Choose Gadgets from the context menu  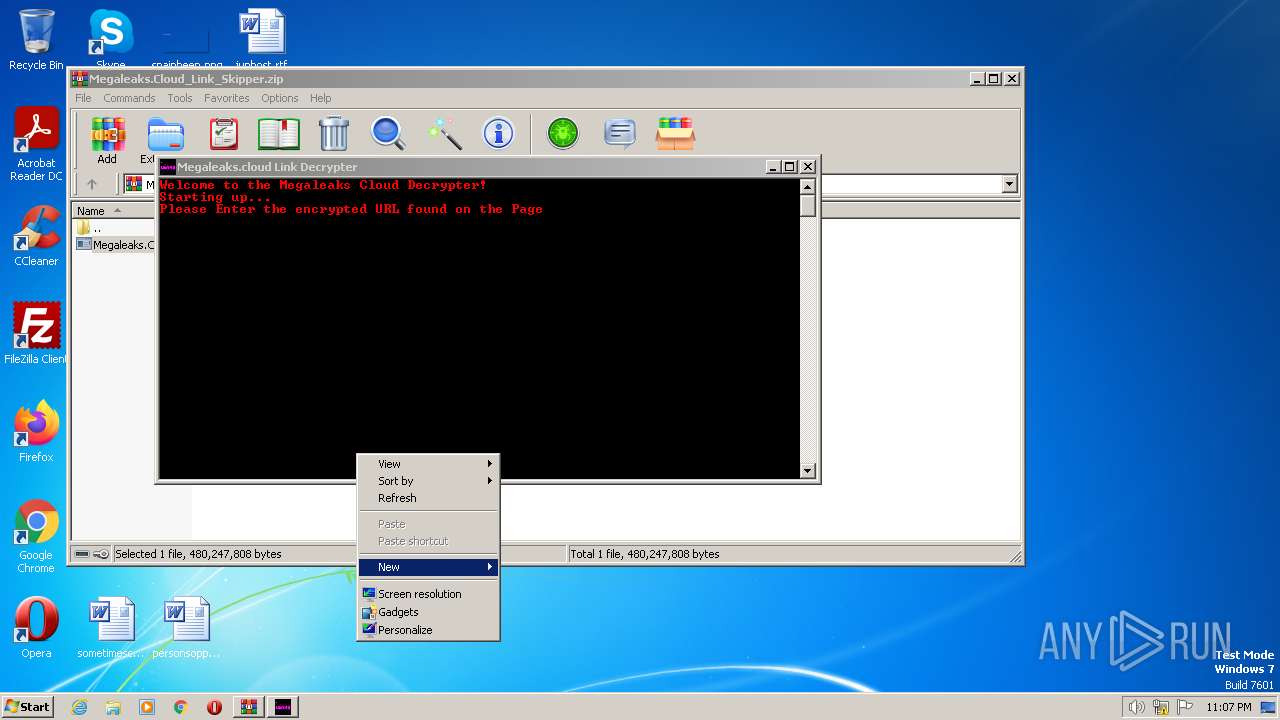pos(428,612)
